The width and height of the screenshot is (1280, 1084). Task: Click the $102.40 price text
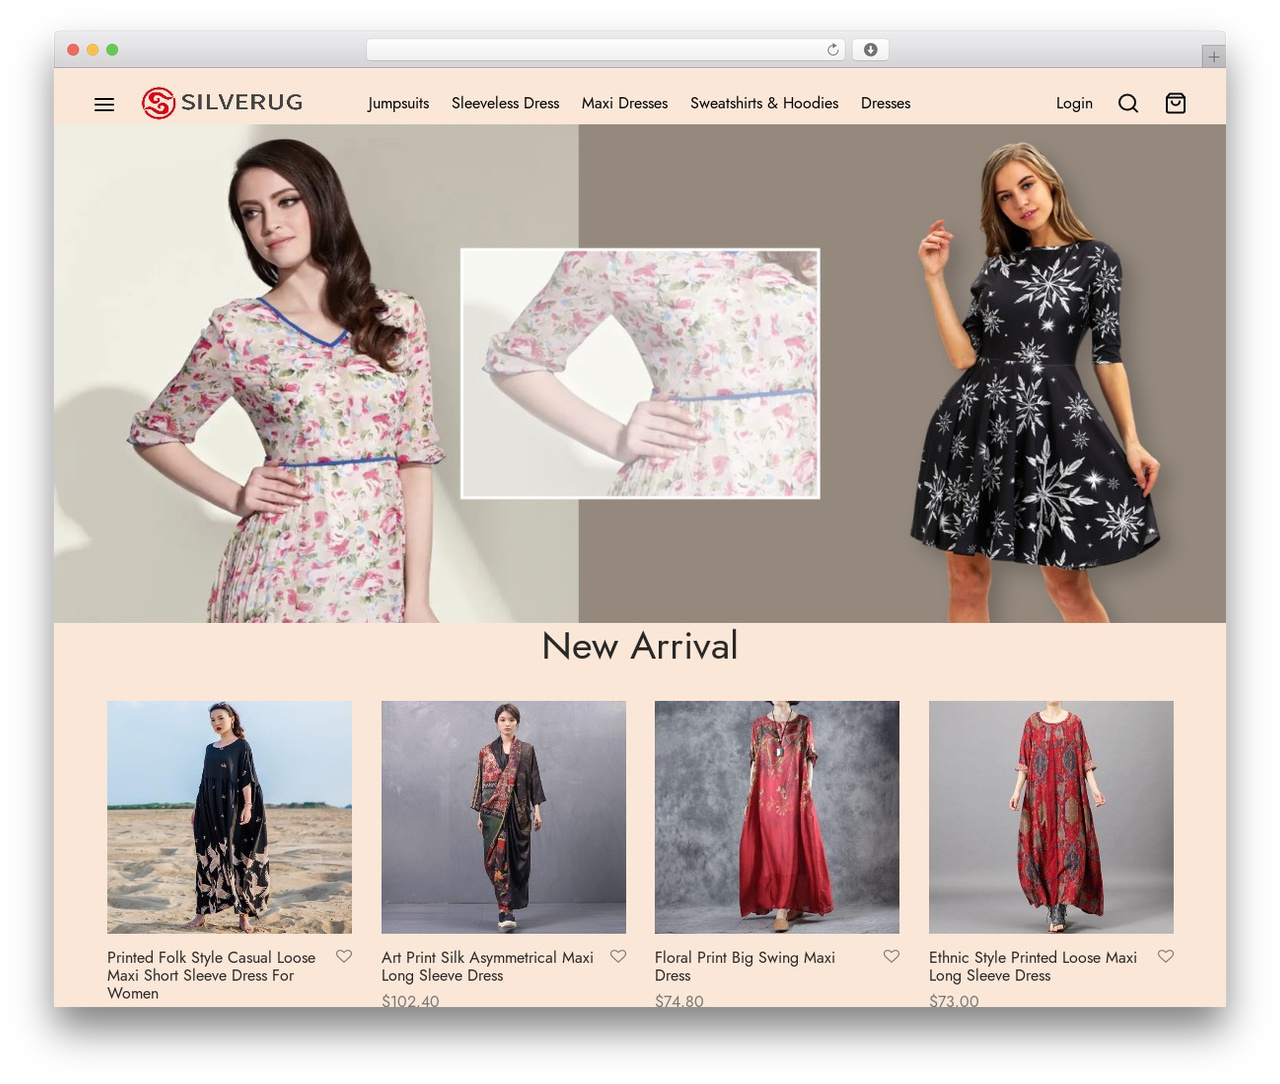(x=410, y=1000)
